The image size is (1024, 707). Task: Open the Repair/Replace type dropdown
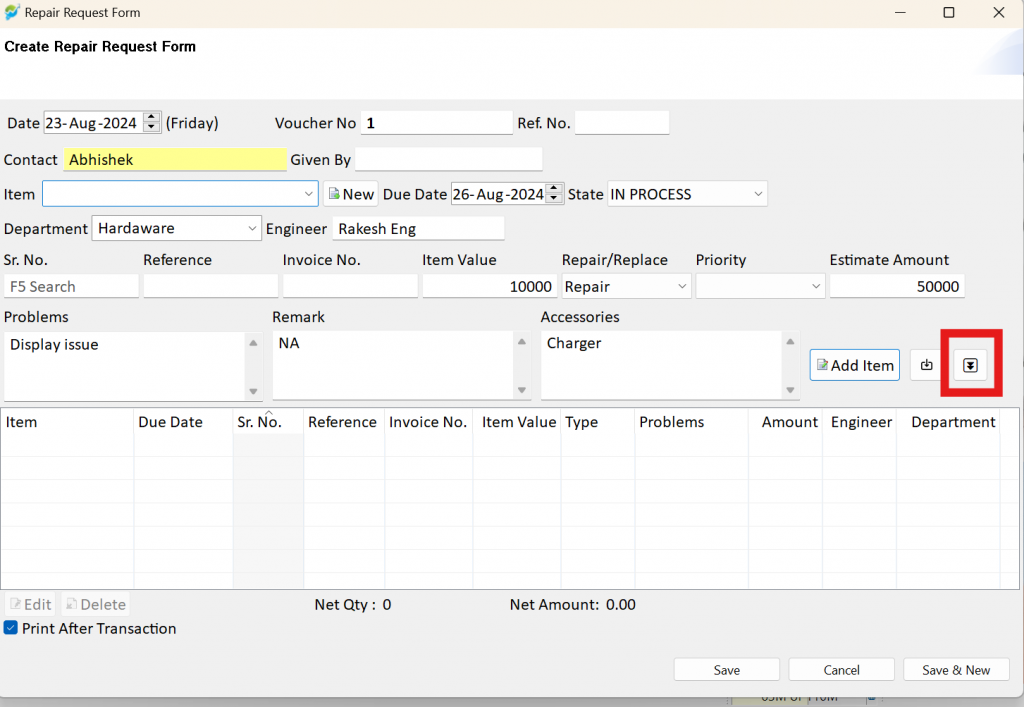682,286
